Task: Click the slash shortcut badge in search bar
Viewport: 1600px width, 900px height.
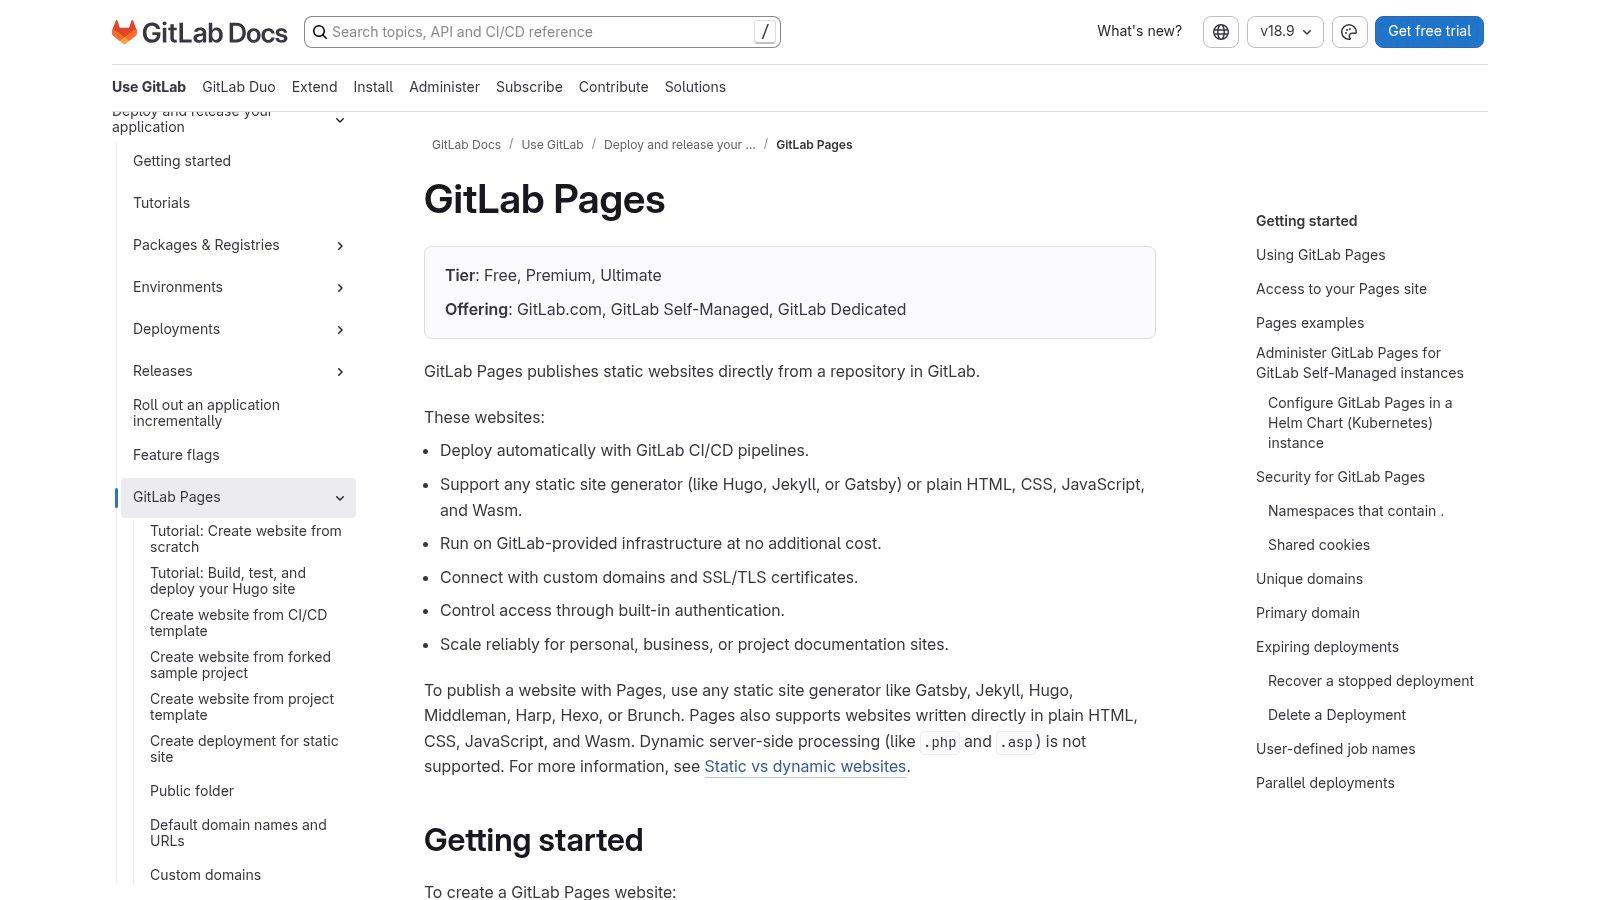Action: click(763, 31)
